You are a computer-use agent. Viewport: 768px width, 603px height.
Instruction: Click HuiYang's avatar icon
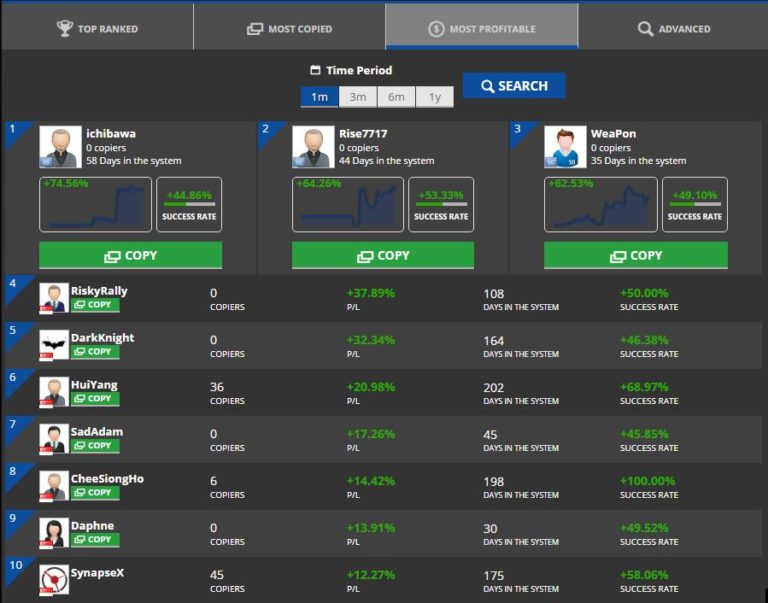click(x=54, y=392)
